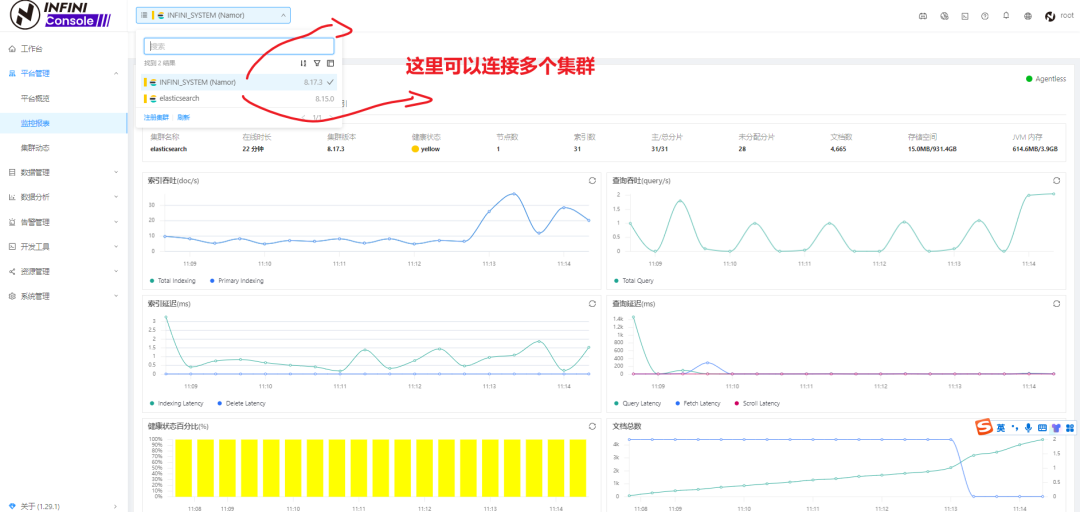Expand the 资源管理 sidebar menu
1080x512 pixels.
tap(115, 272)
